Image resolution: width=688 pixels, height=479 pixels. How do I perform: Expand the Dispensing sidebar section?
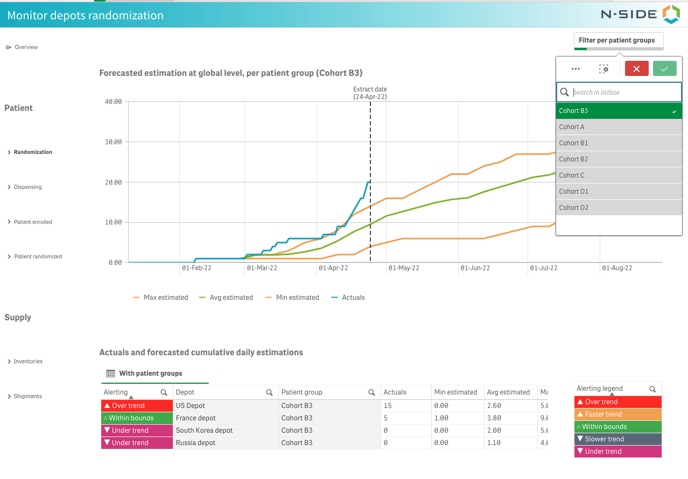[27, 187]
